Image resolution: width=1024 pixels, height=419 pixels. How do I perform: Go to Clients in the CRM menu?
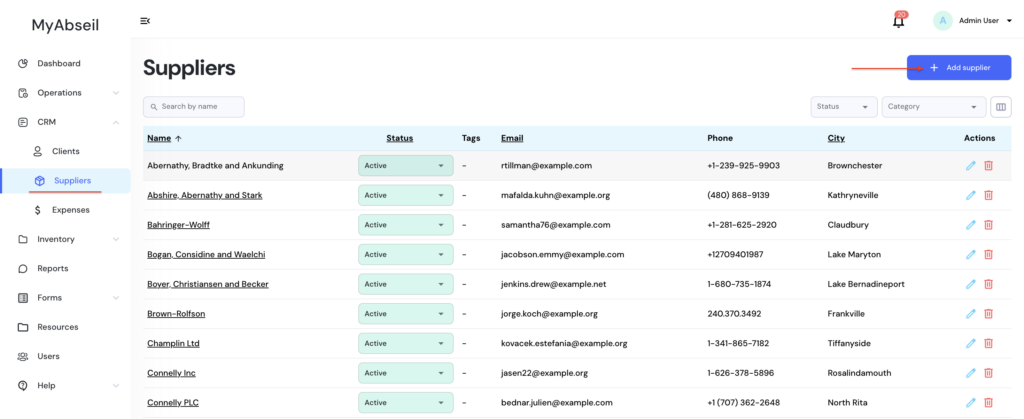coord(66,151)
